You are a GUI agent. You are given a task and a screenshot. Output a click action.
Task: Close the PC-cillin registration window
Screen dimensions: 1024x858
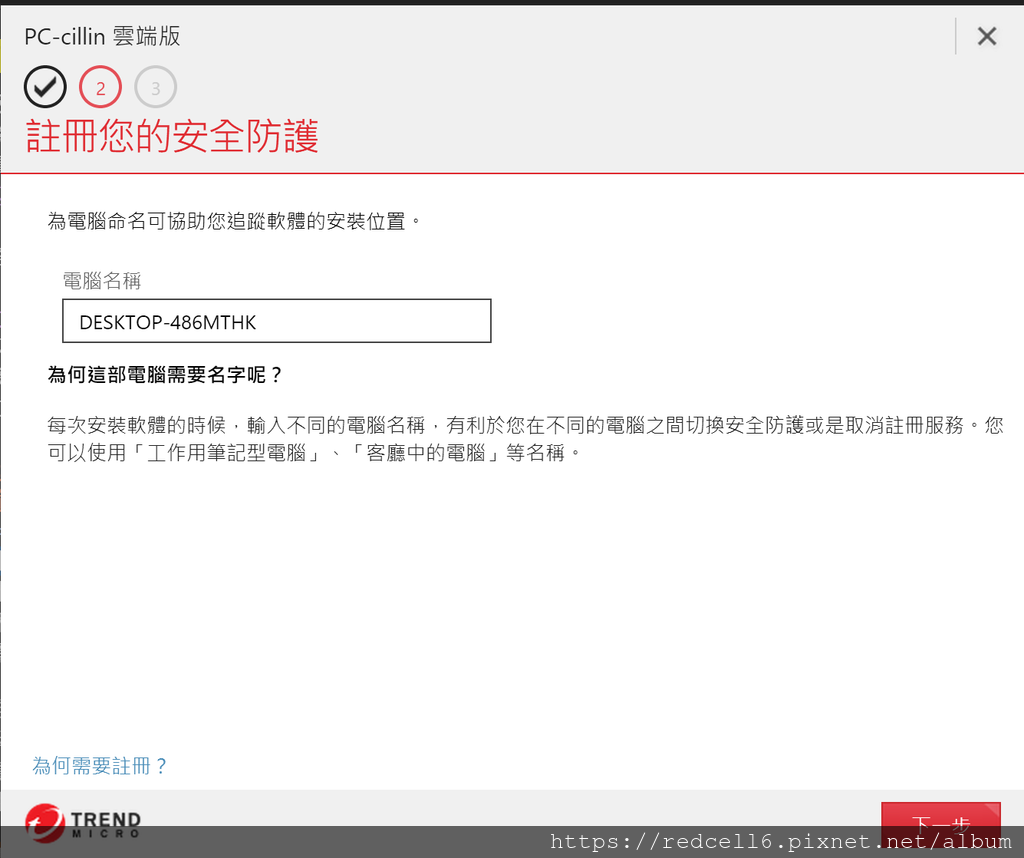point(987,36)
